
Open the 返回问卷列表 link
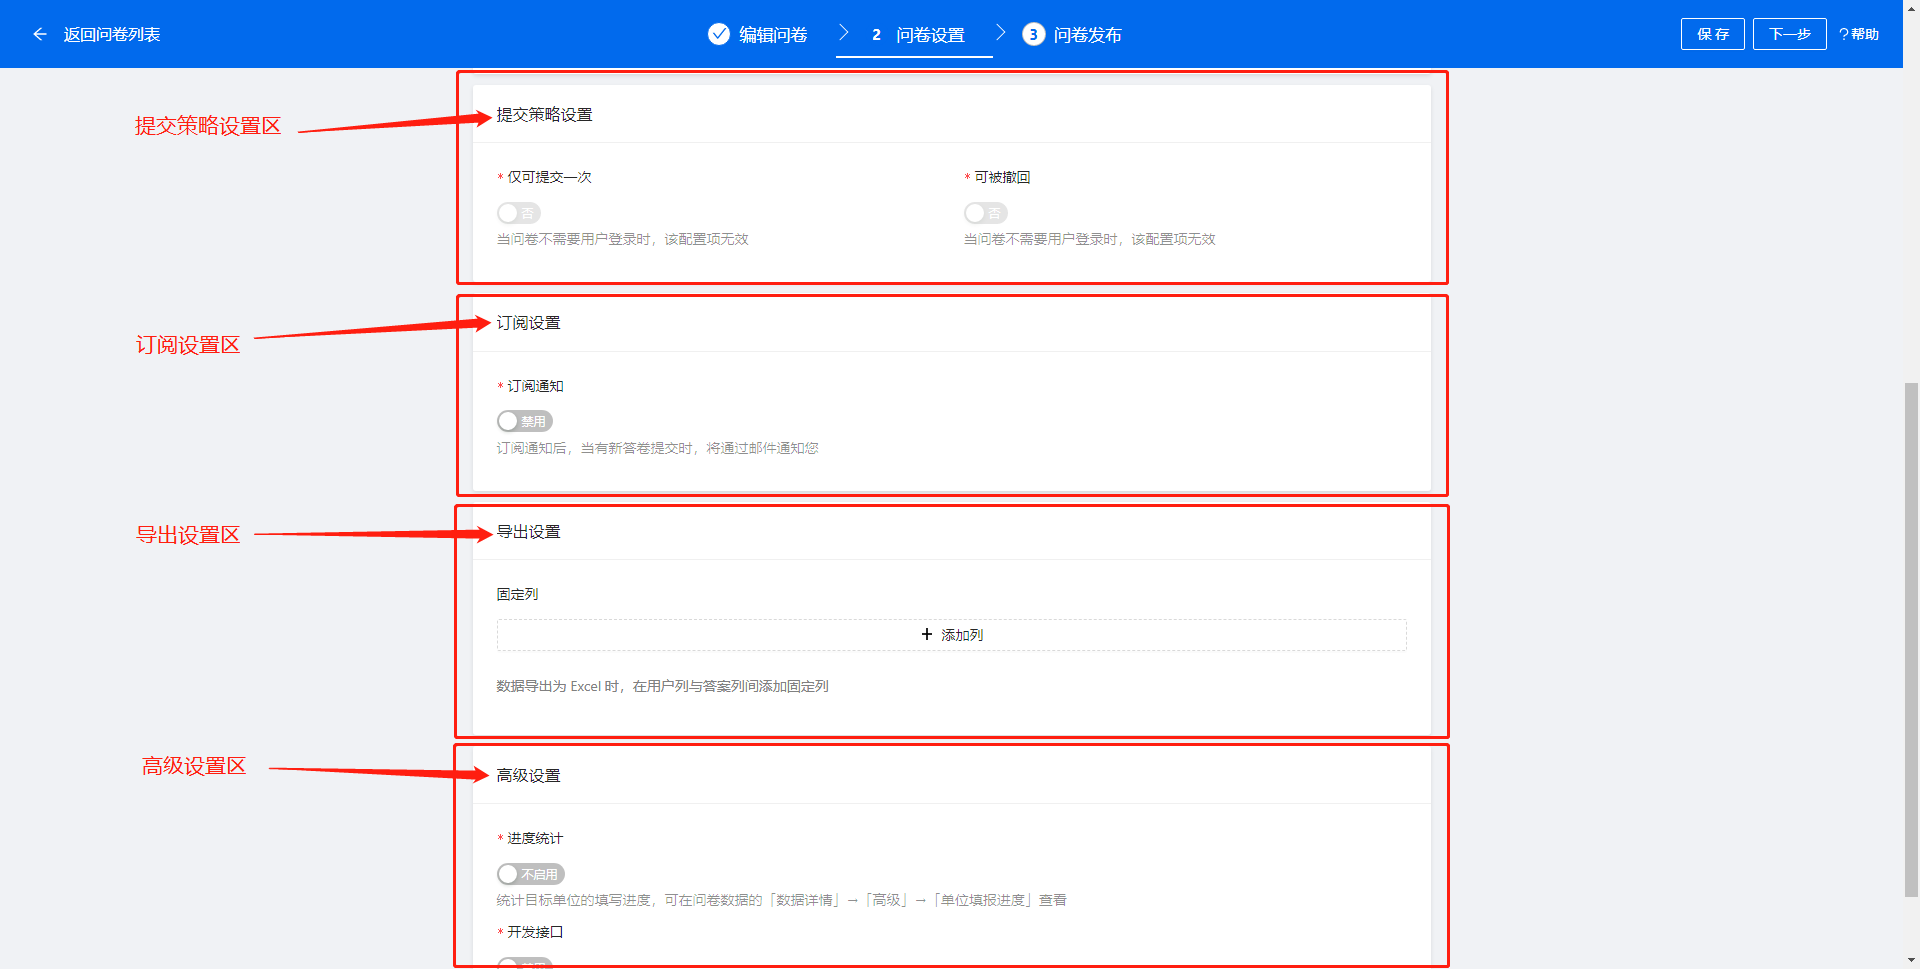click(x=112, y=34)
